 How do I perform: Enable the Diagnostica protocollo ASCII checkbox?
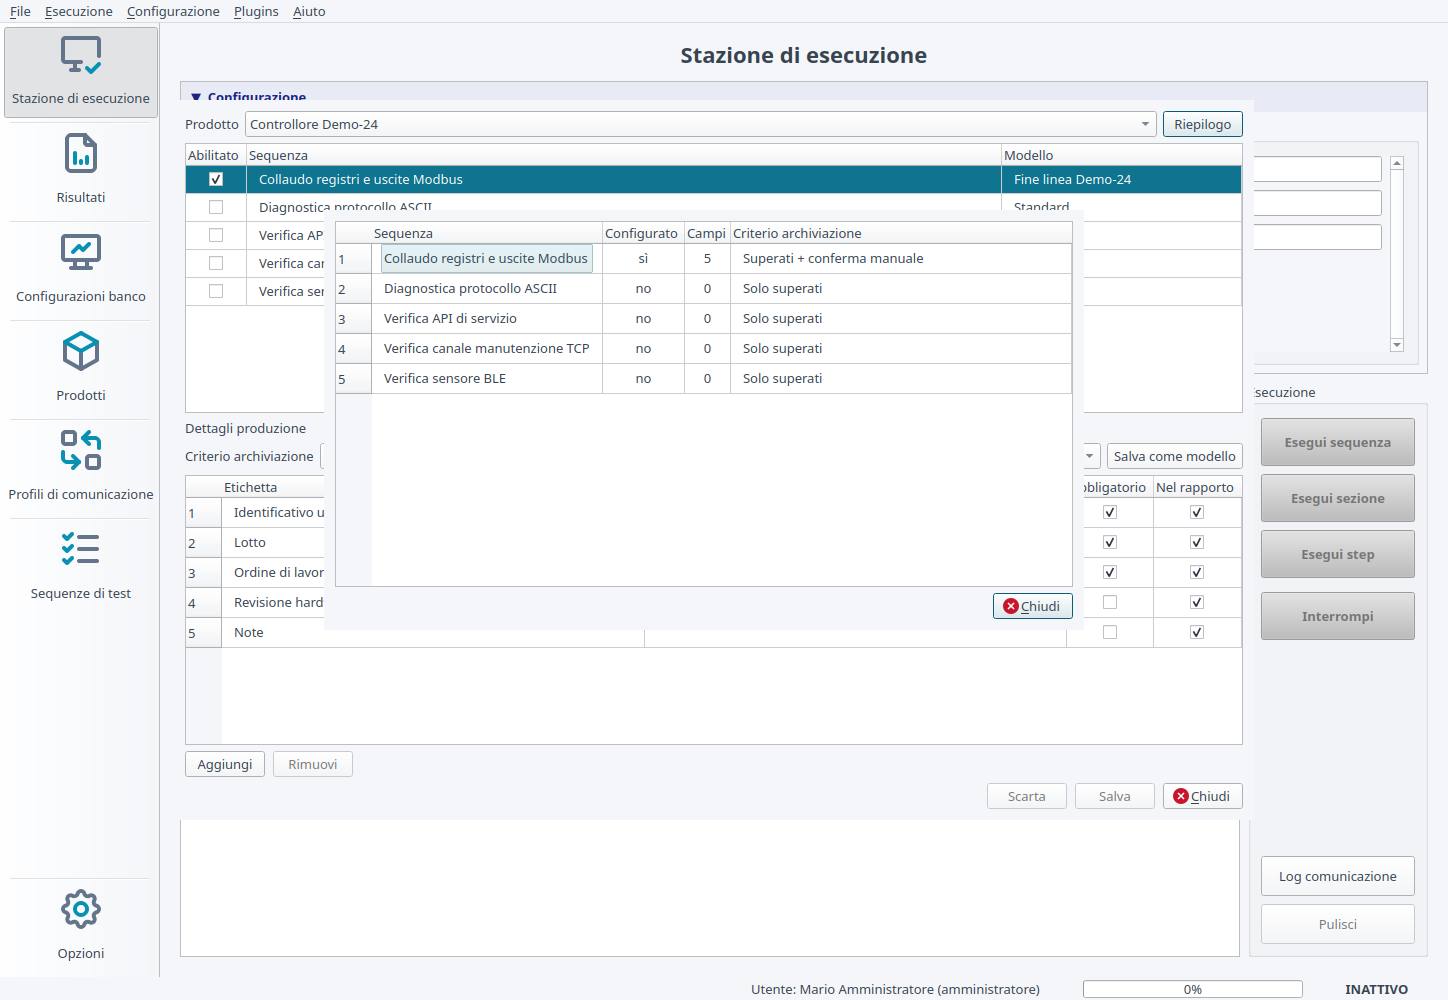216,207
